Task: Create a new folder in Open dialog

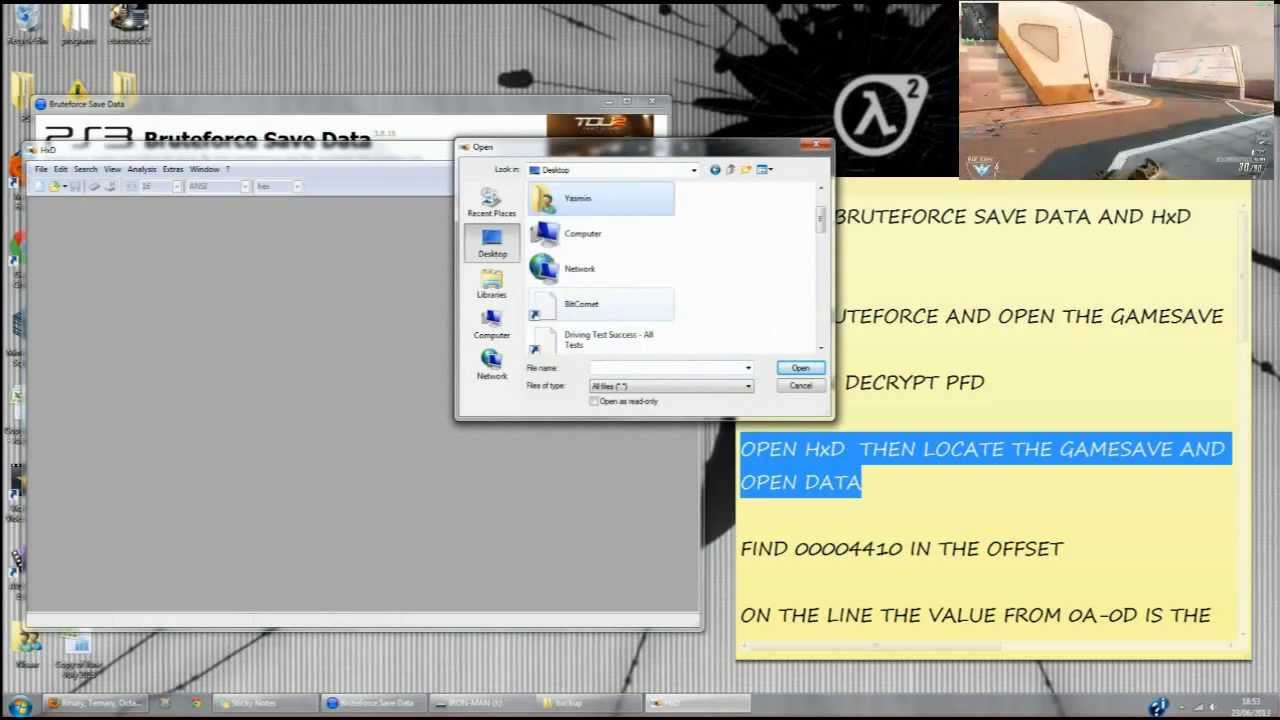Action: pos(746,170)
